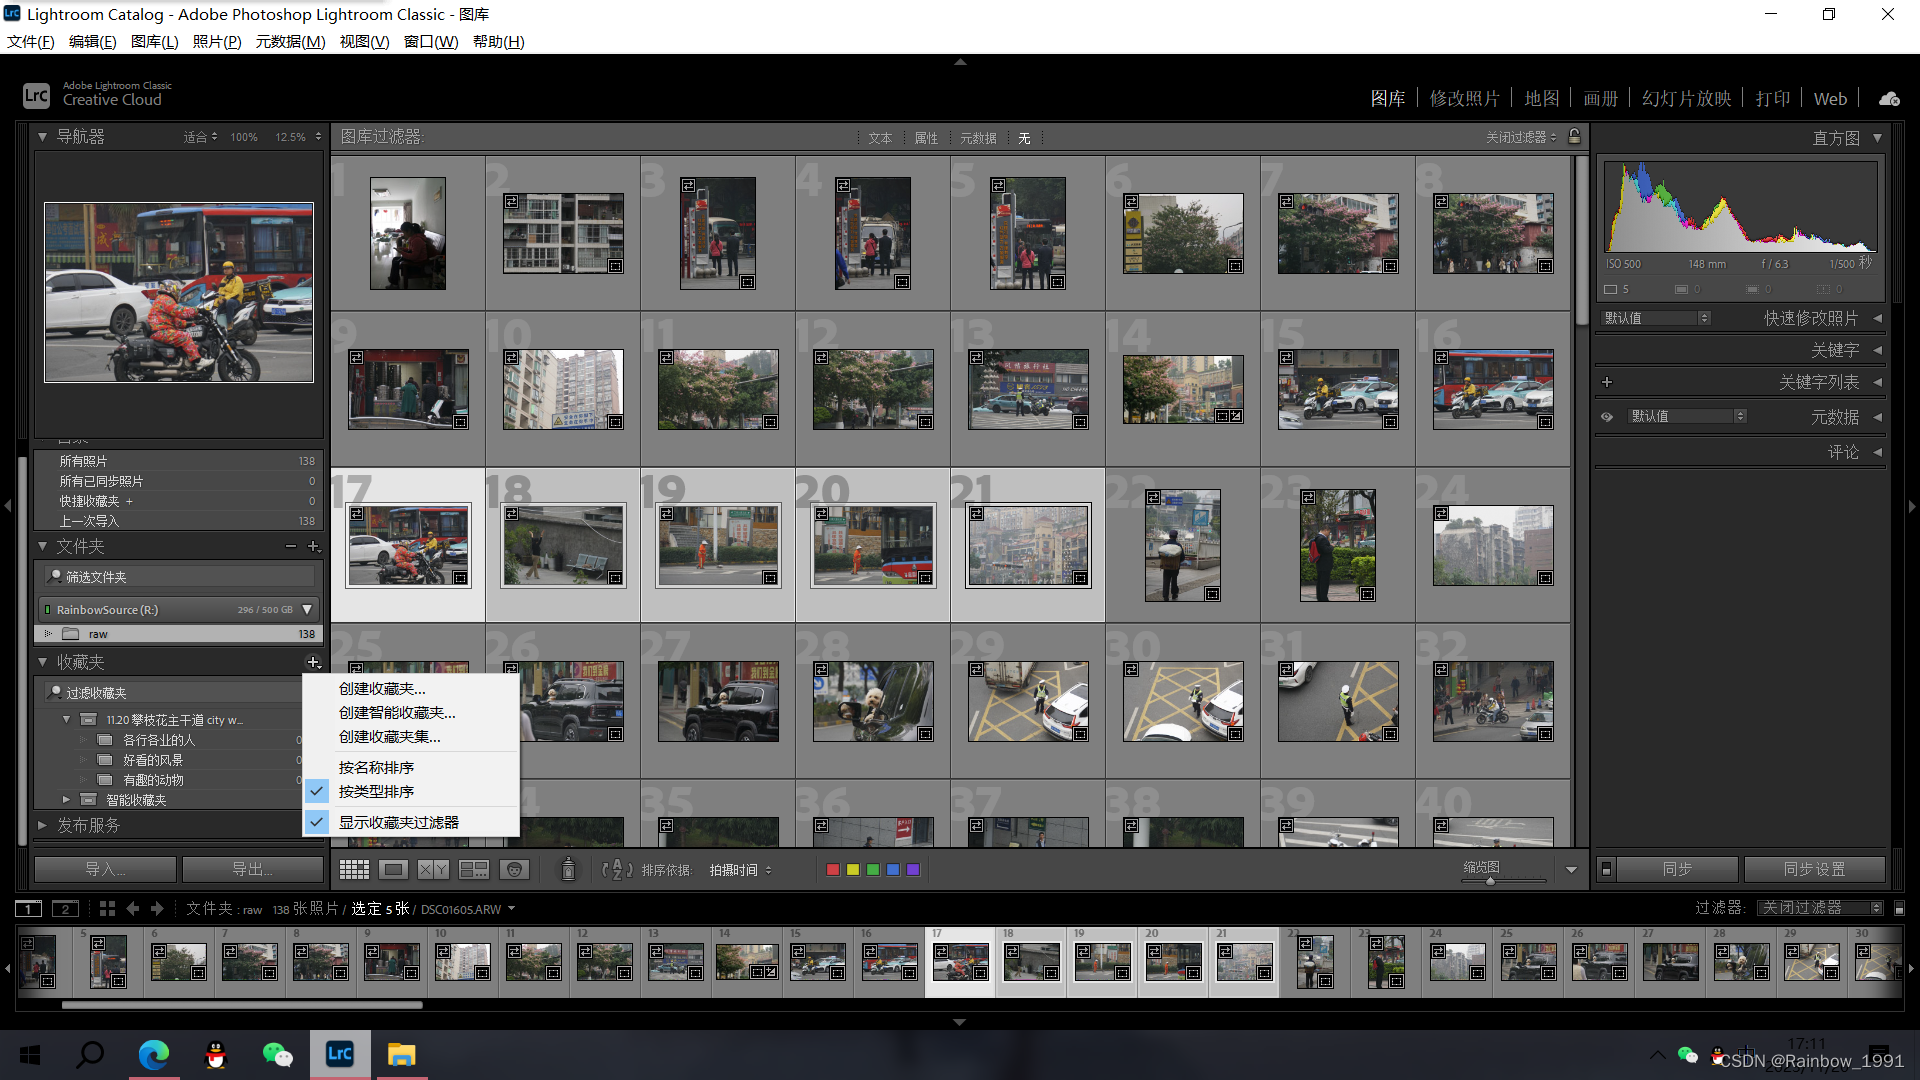Open sort-by 拍摄时间 dropdown
Viewport: 1920px width, 1080px height.
pyautogui.click(x=741, y=870)
